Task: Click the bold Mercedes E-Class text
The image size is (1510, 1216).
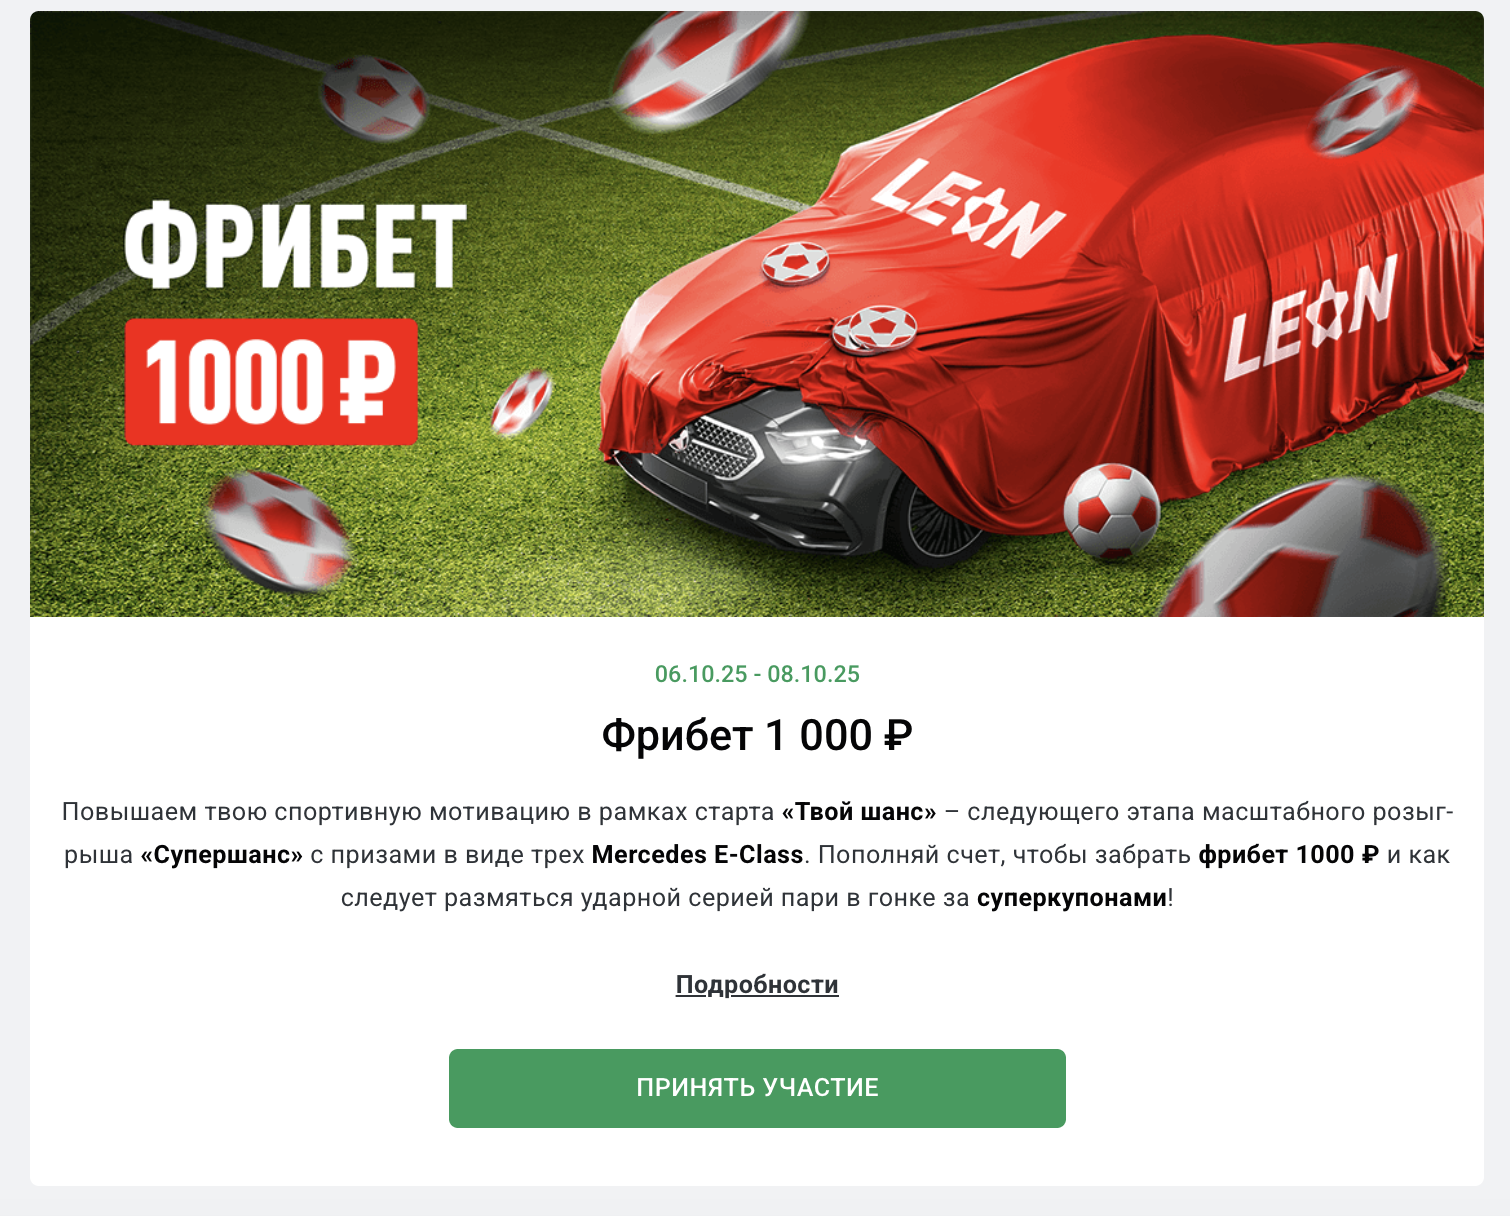Action: 698,855
